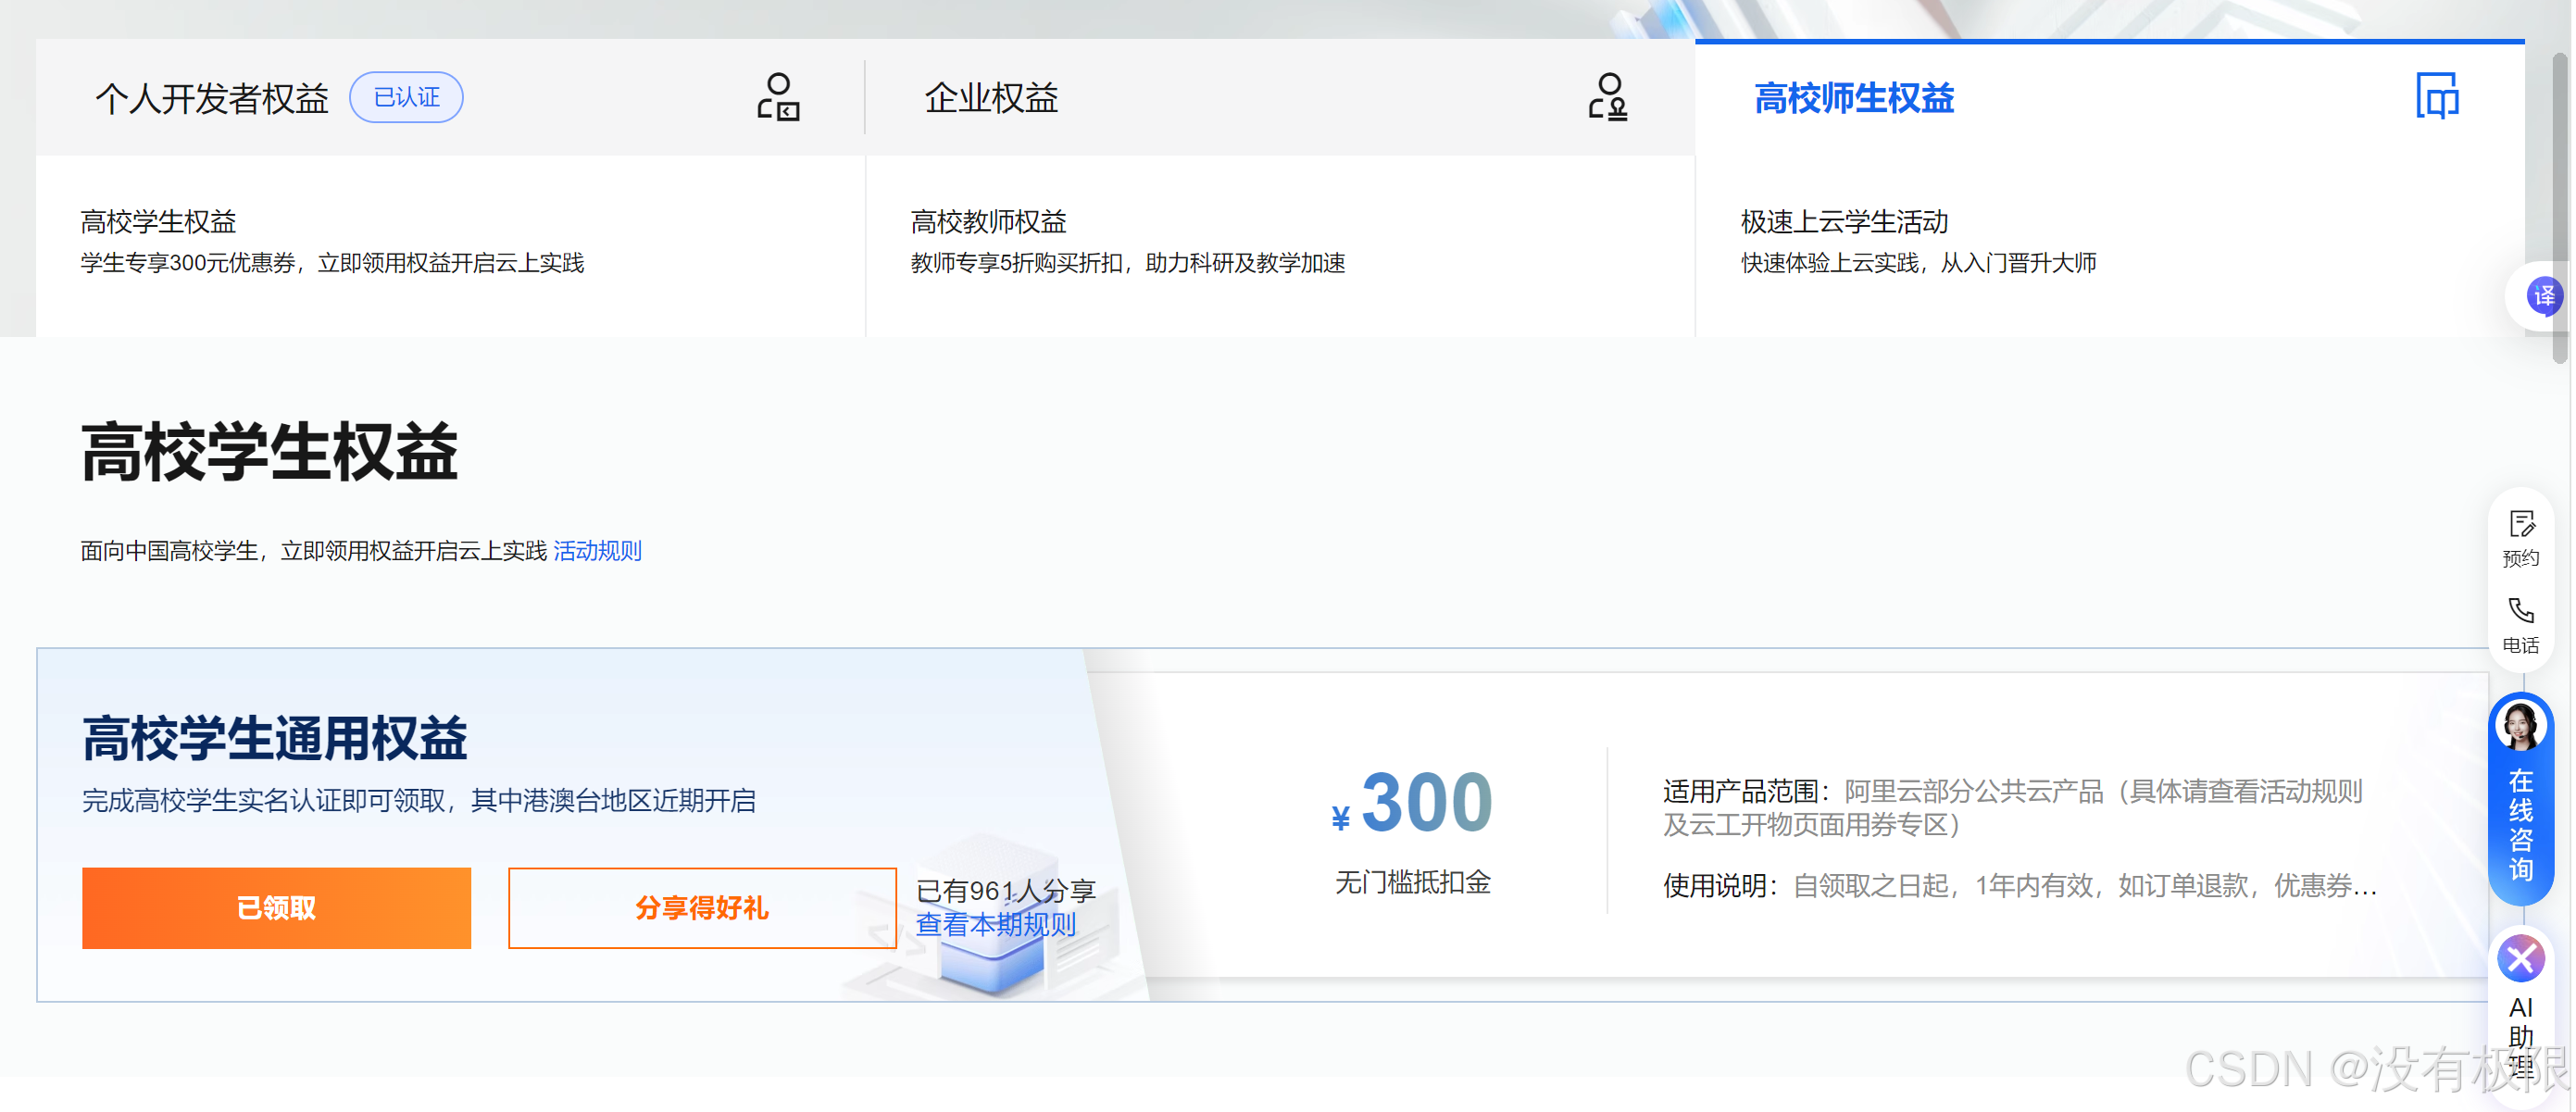This screenshot has width=2576, height=1112.
Task: Open the 高校教师权益 submenu item
Action: 988,221
